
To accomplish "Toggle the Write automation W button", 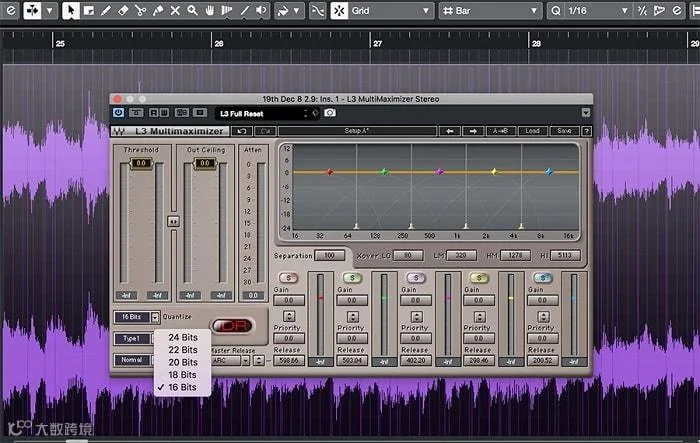I will (164, 113).
